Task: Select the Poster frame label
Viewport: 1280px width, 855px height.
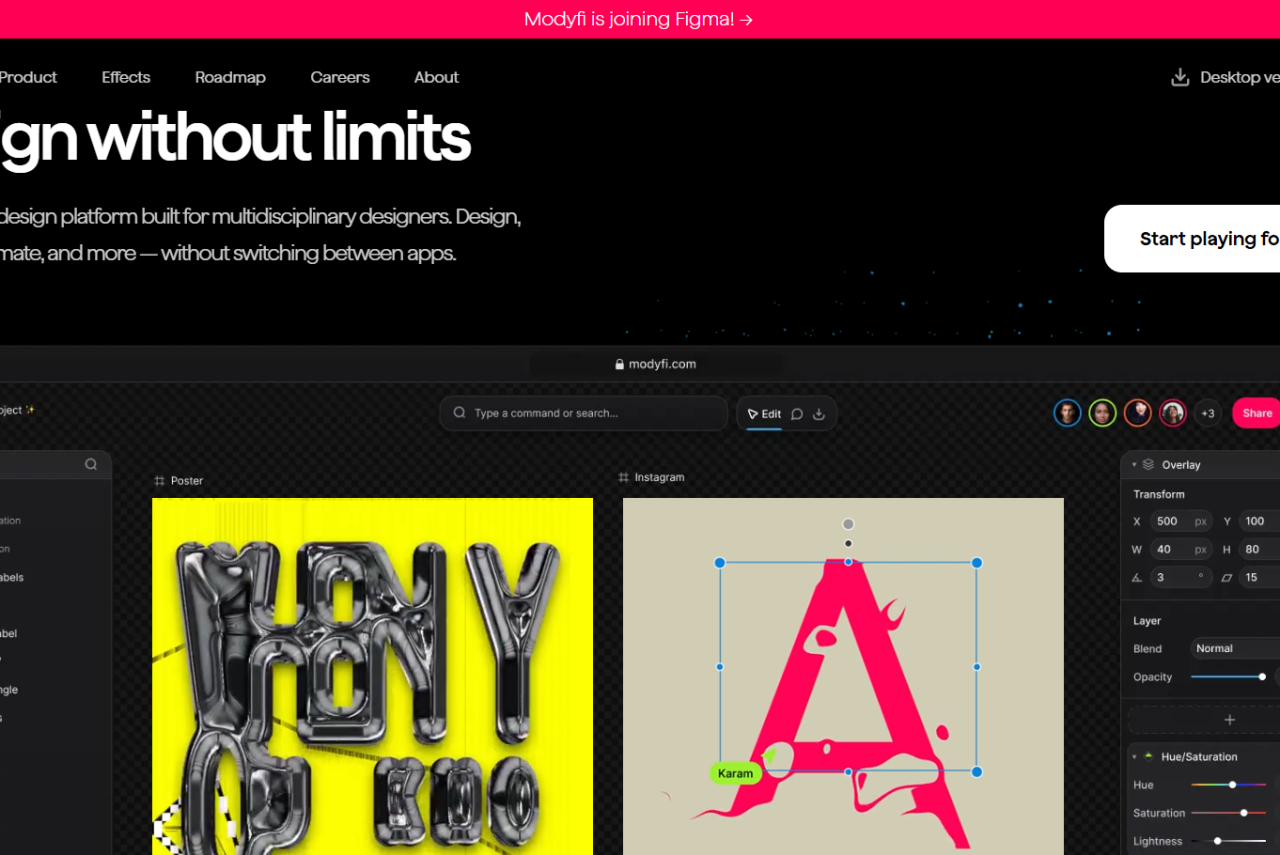Action: 187,481
